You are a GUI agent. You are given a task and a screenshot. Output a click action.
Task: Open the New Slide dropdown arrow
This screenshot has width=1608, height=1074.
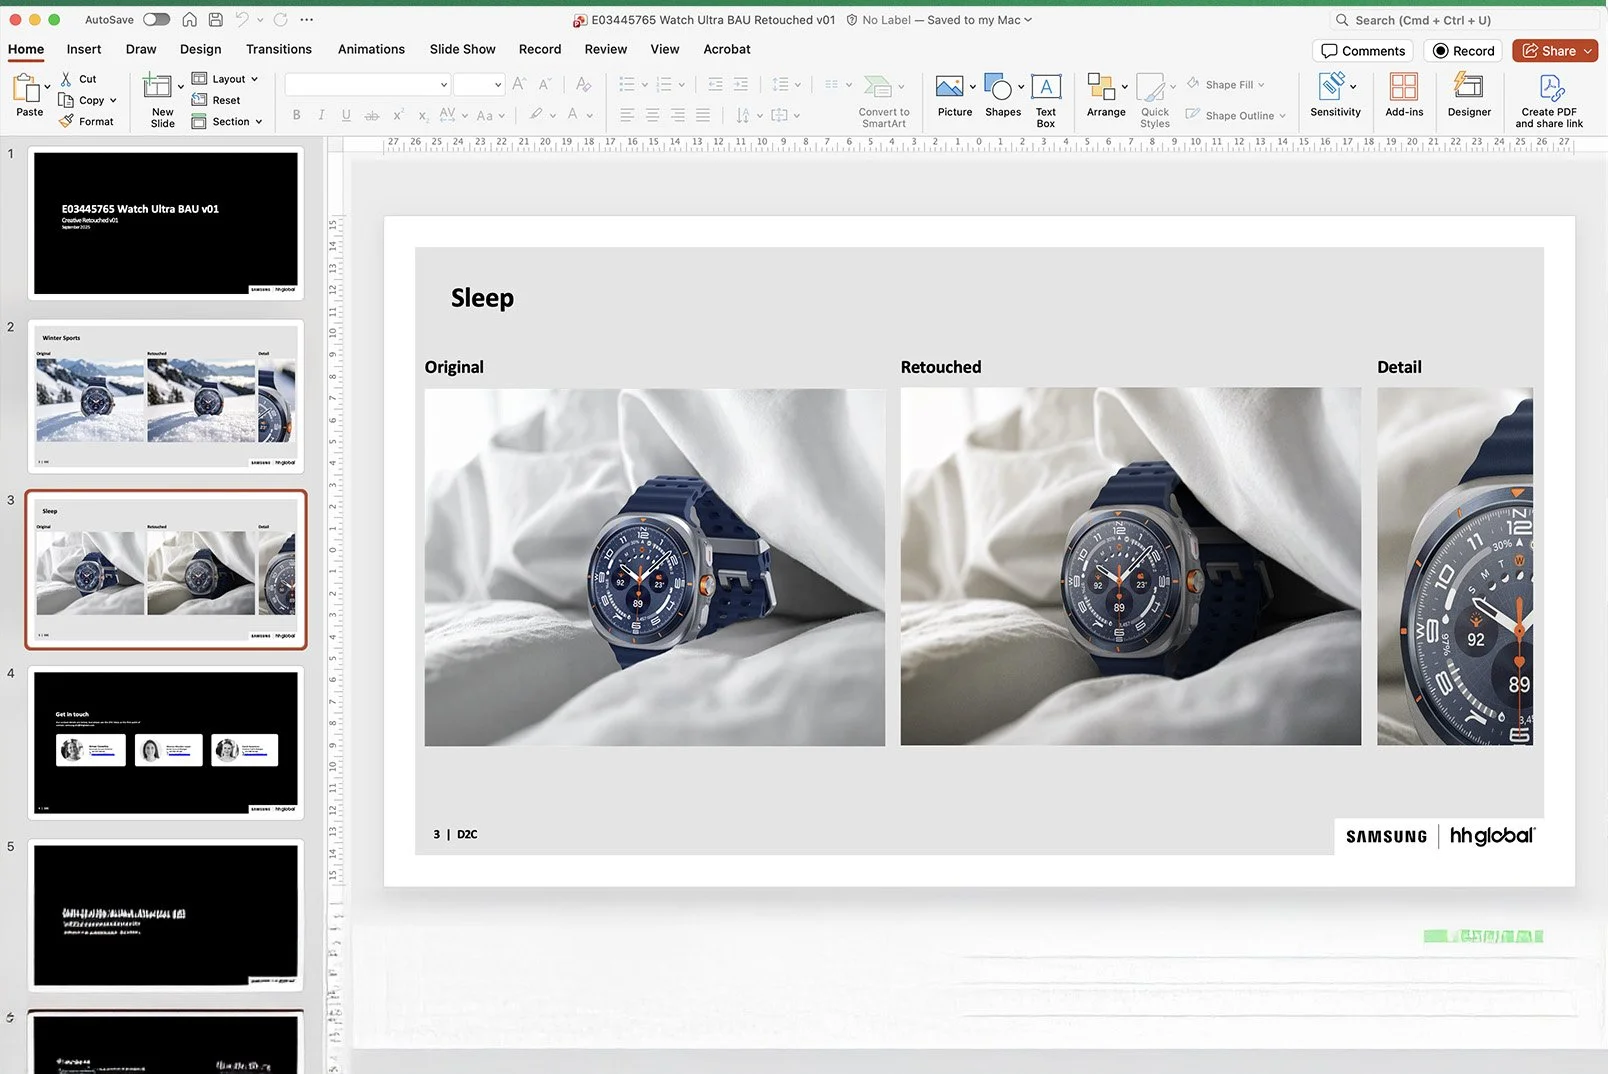coord(181,87)
